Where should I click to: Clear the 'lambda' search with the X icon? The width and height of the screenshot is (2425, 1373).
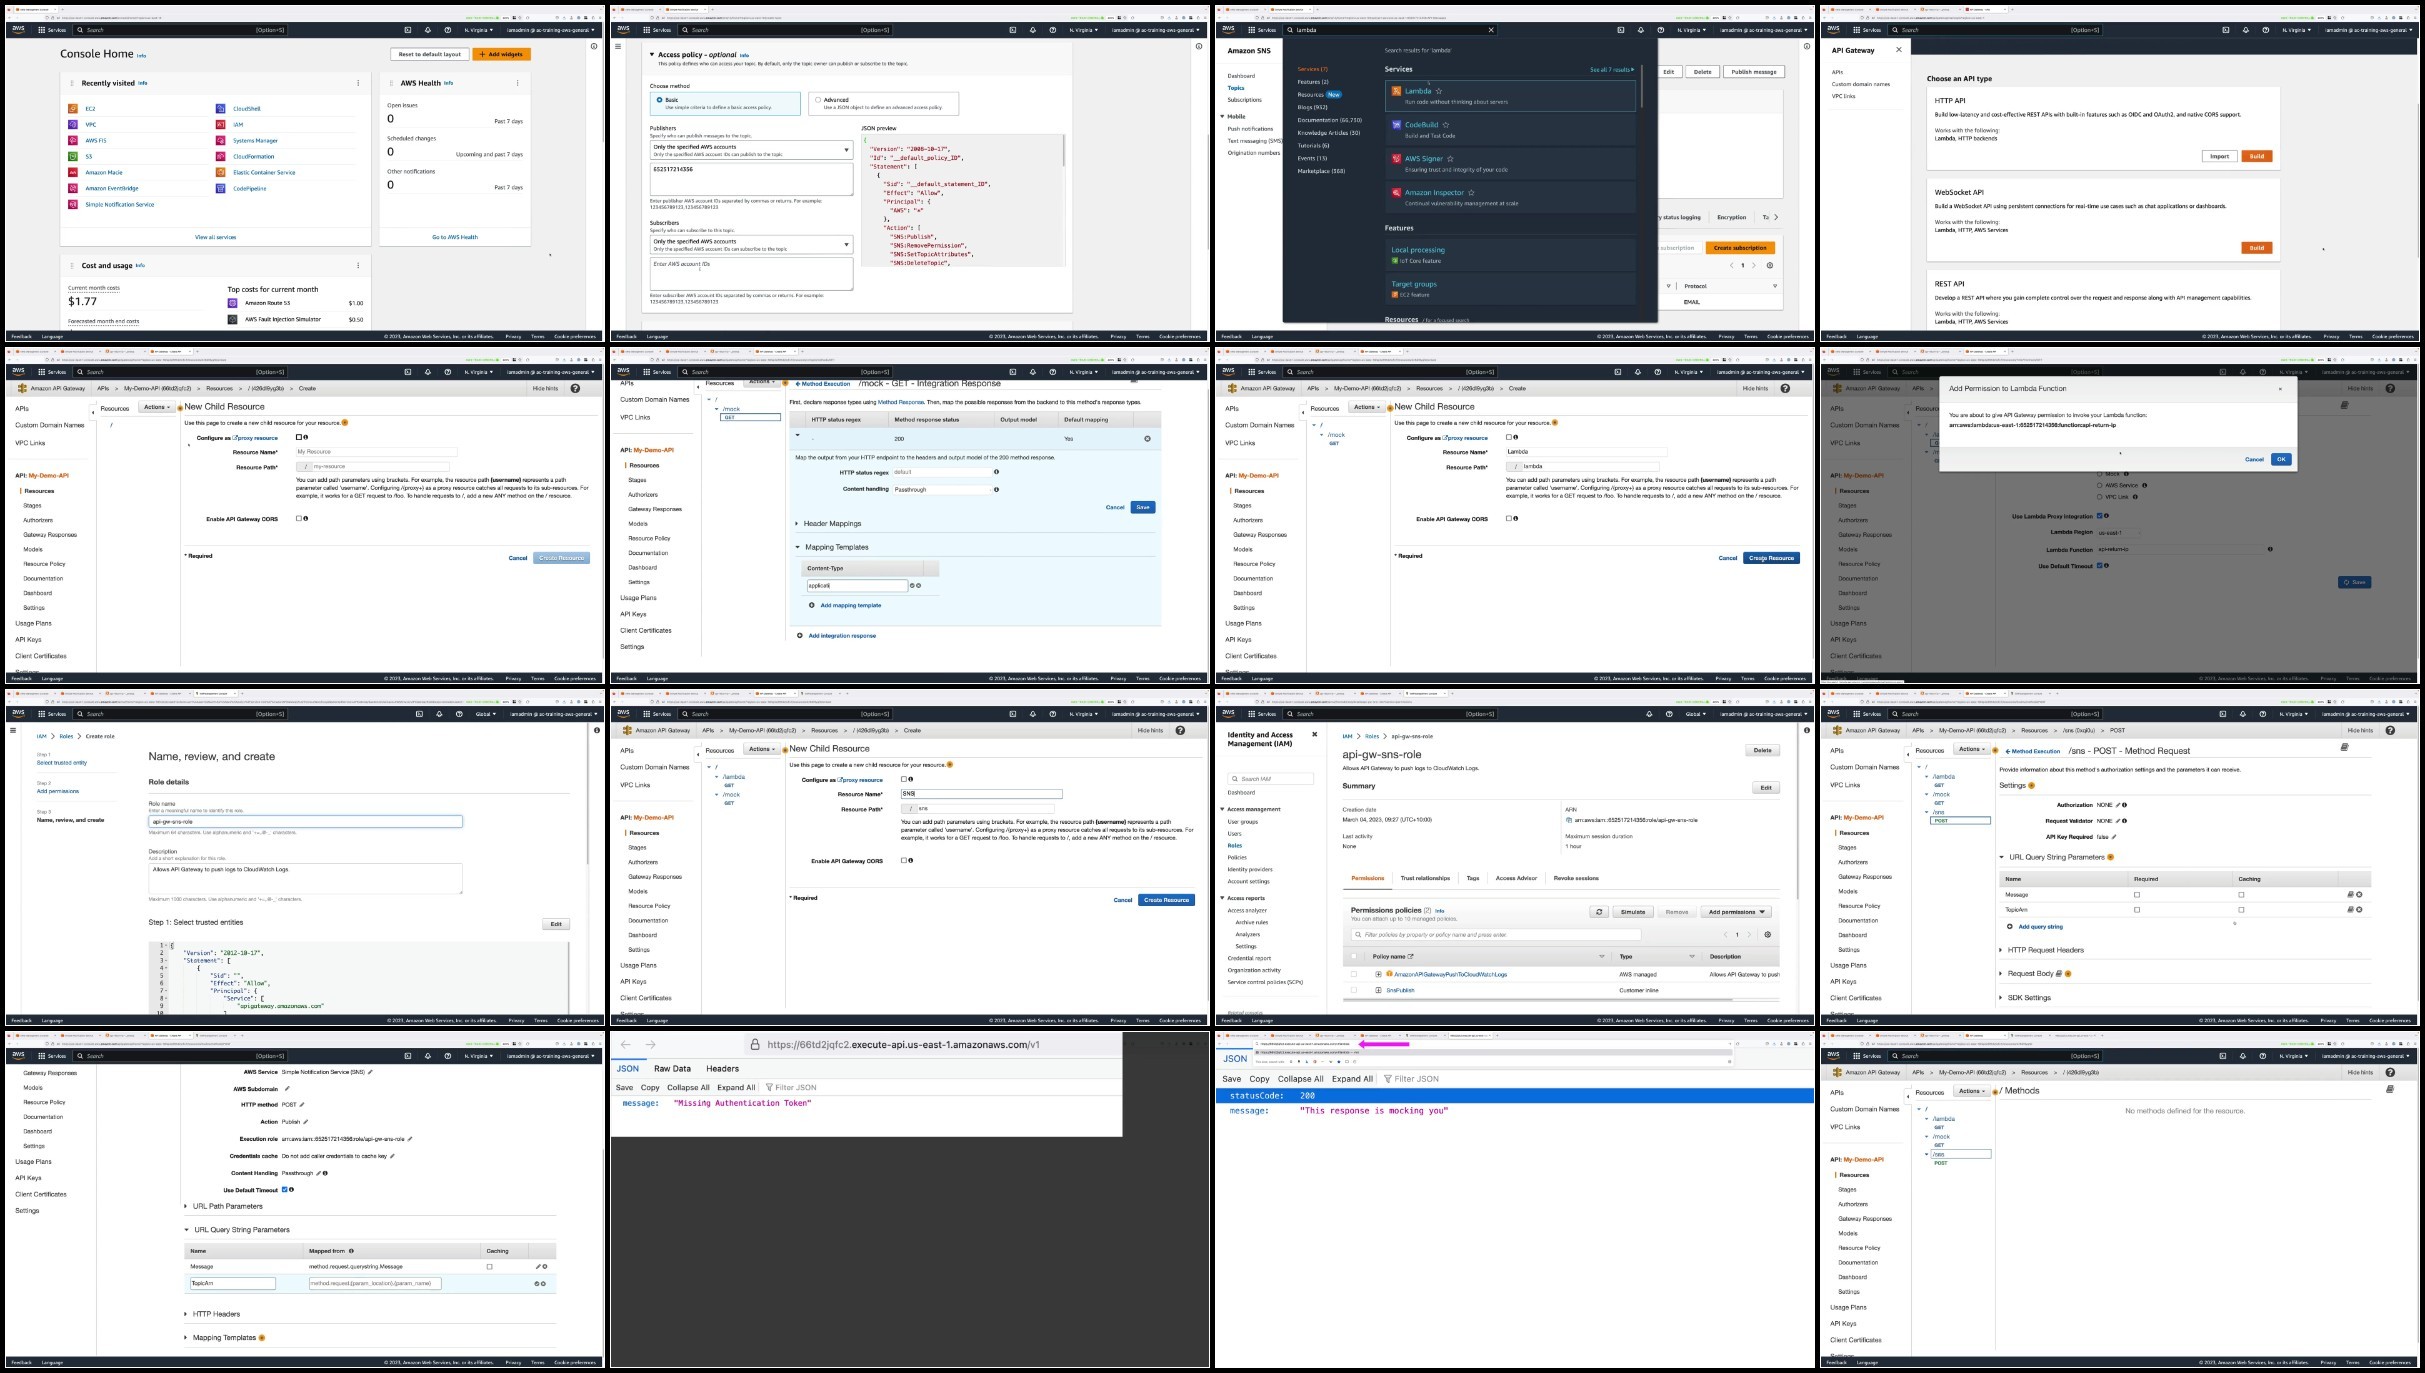[x=1491, y=30]
